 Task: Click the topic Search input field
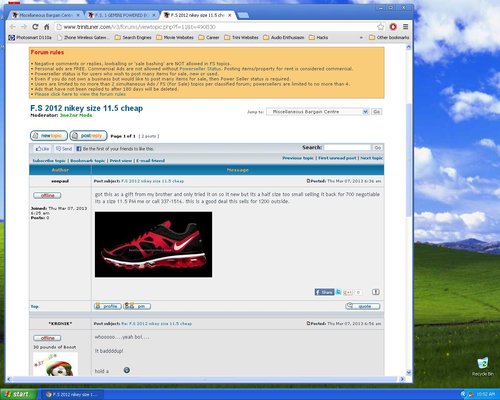point(347,147)
